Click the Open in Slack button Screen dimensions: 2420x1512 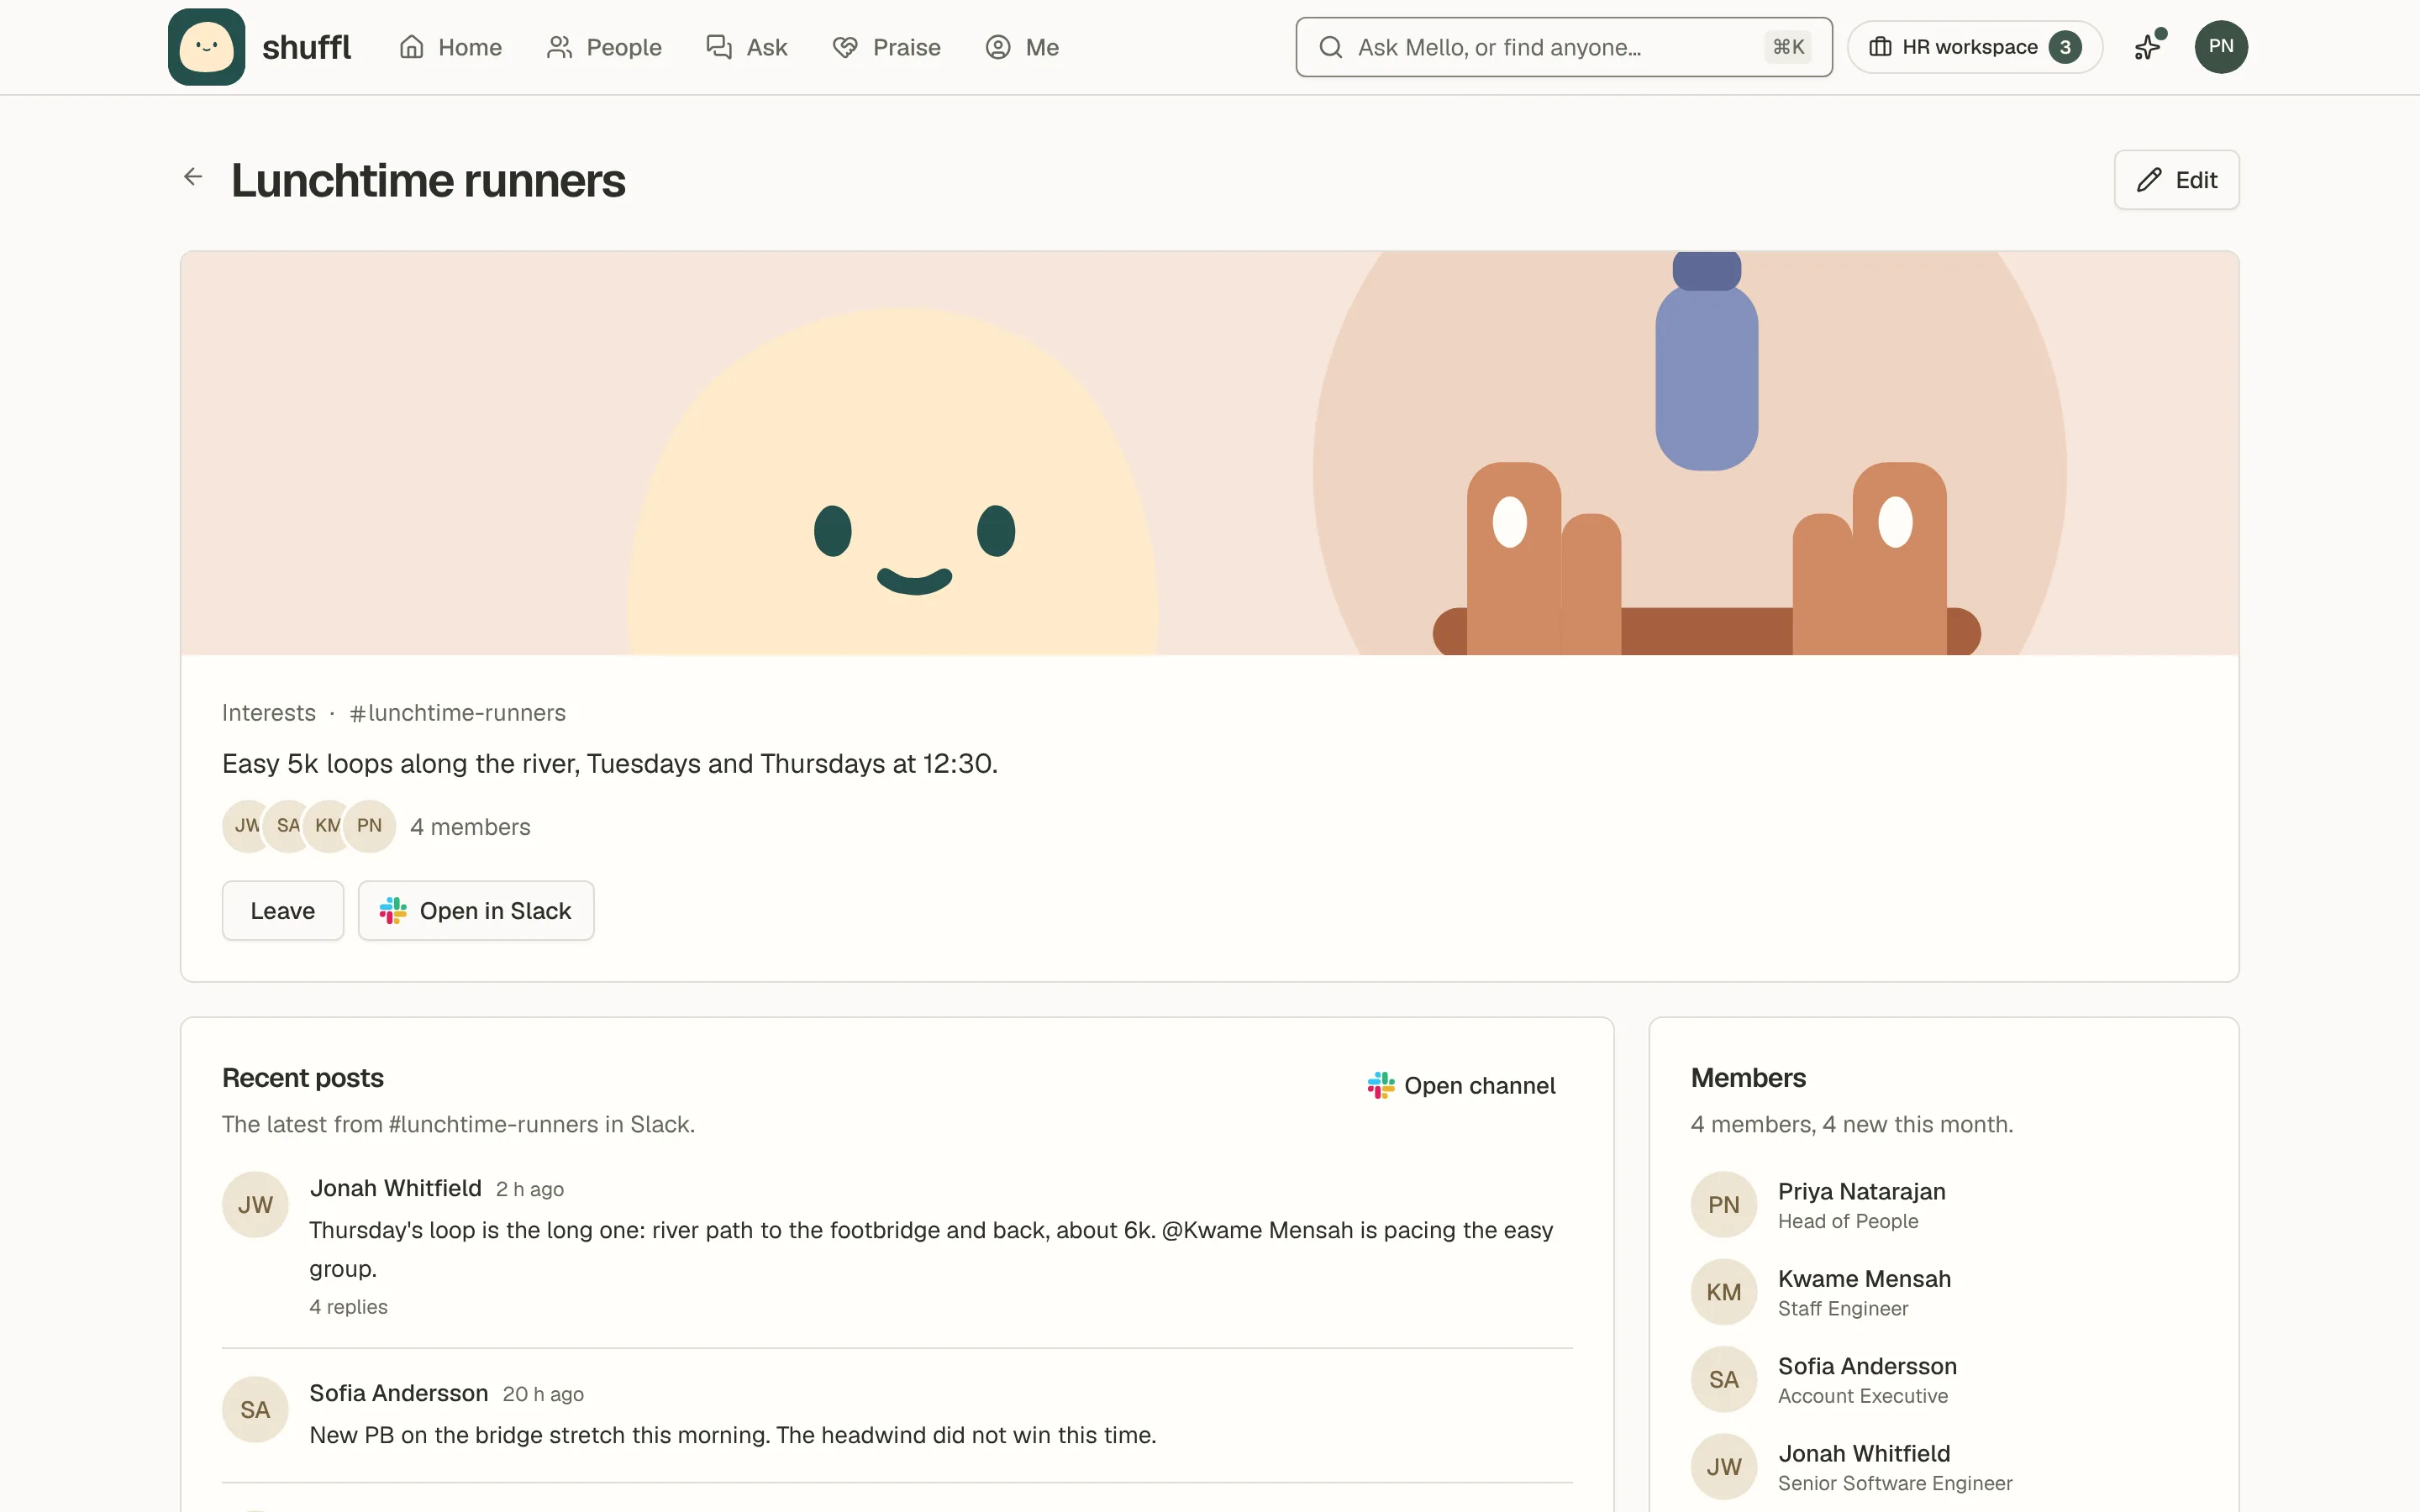[476, 910]
